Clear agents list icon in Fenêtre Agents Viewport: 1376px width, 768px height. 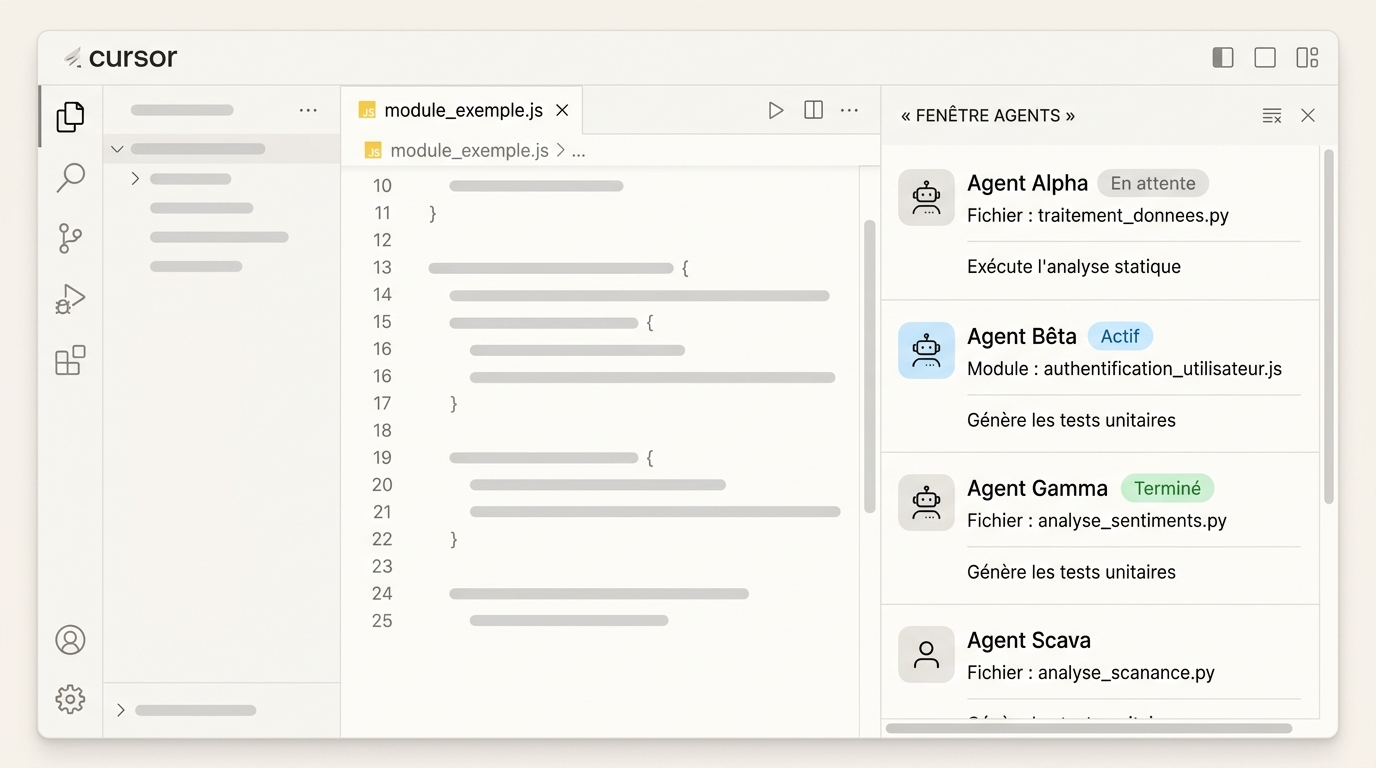[x=1272, y=116]
